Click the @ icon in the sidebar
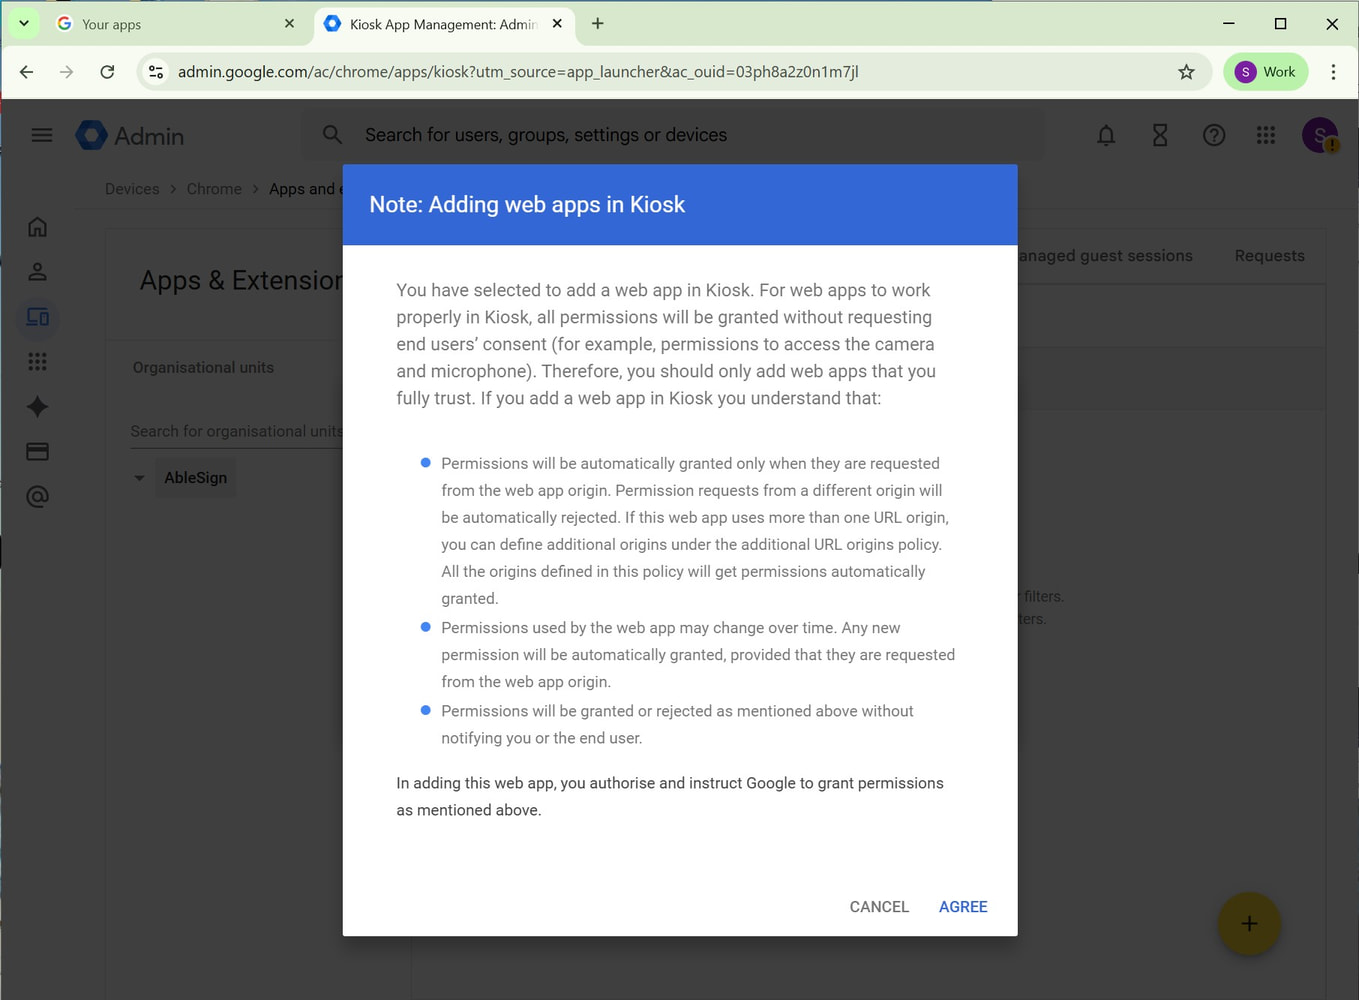The image size is (1359, 1000). 37,496
